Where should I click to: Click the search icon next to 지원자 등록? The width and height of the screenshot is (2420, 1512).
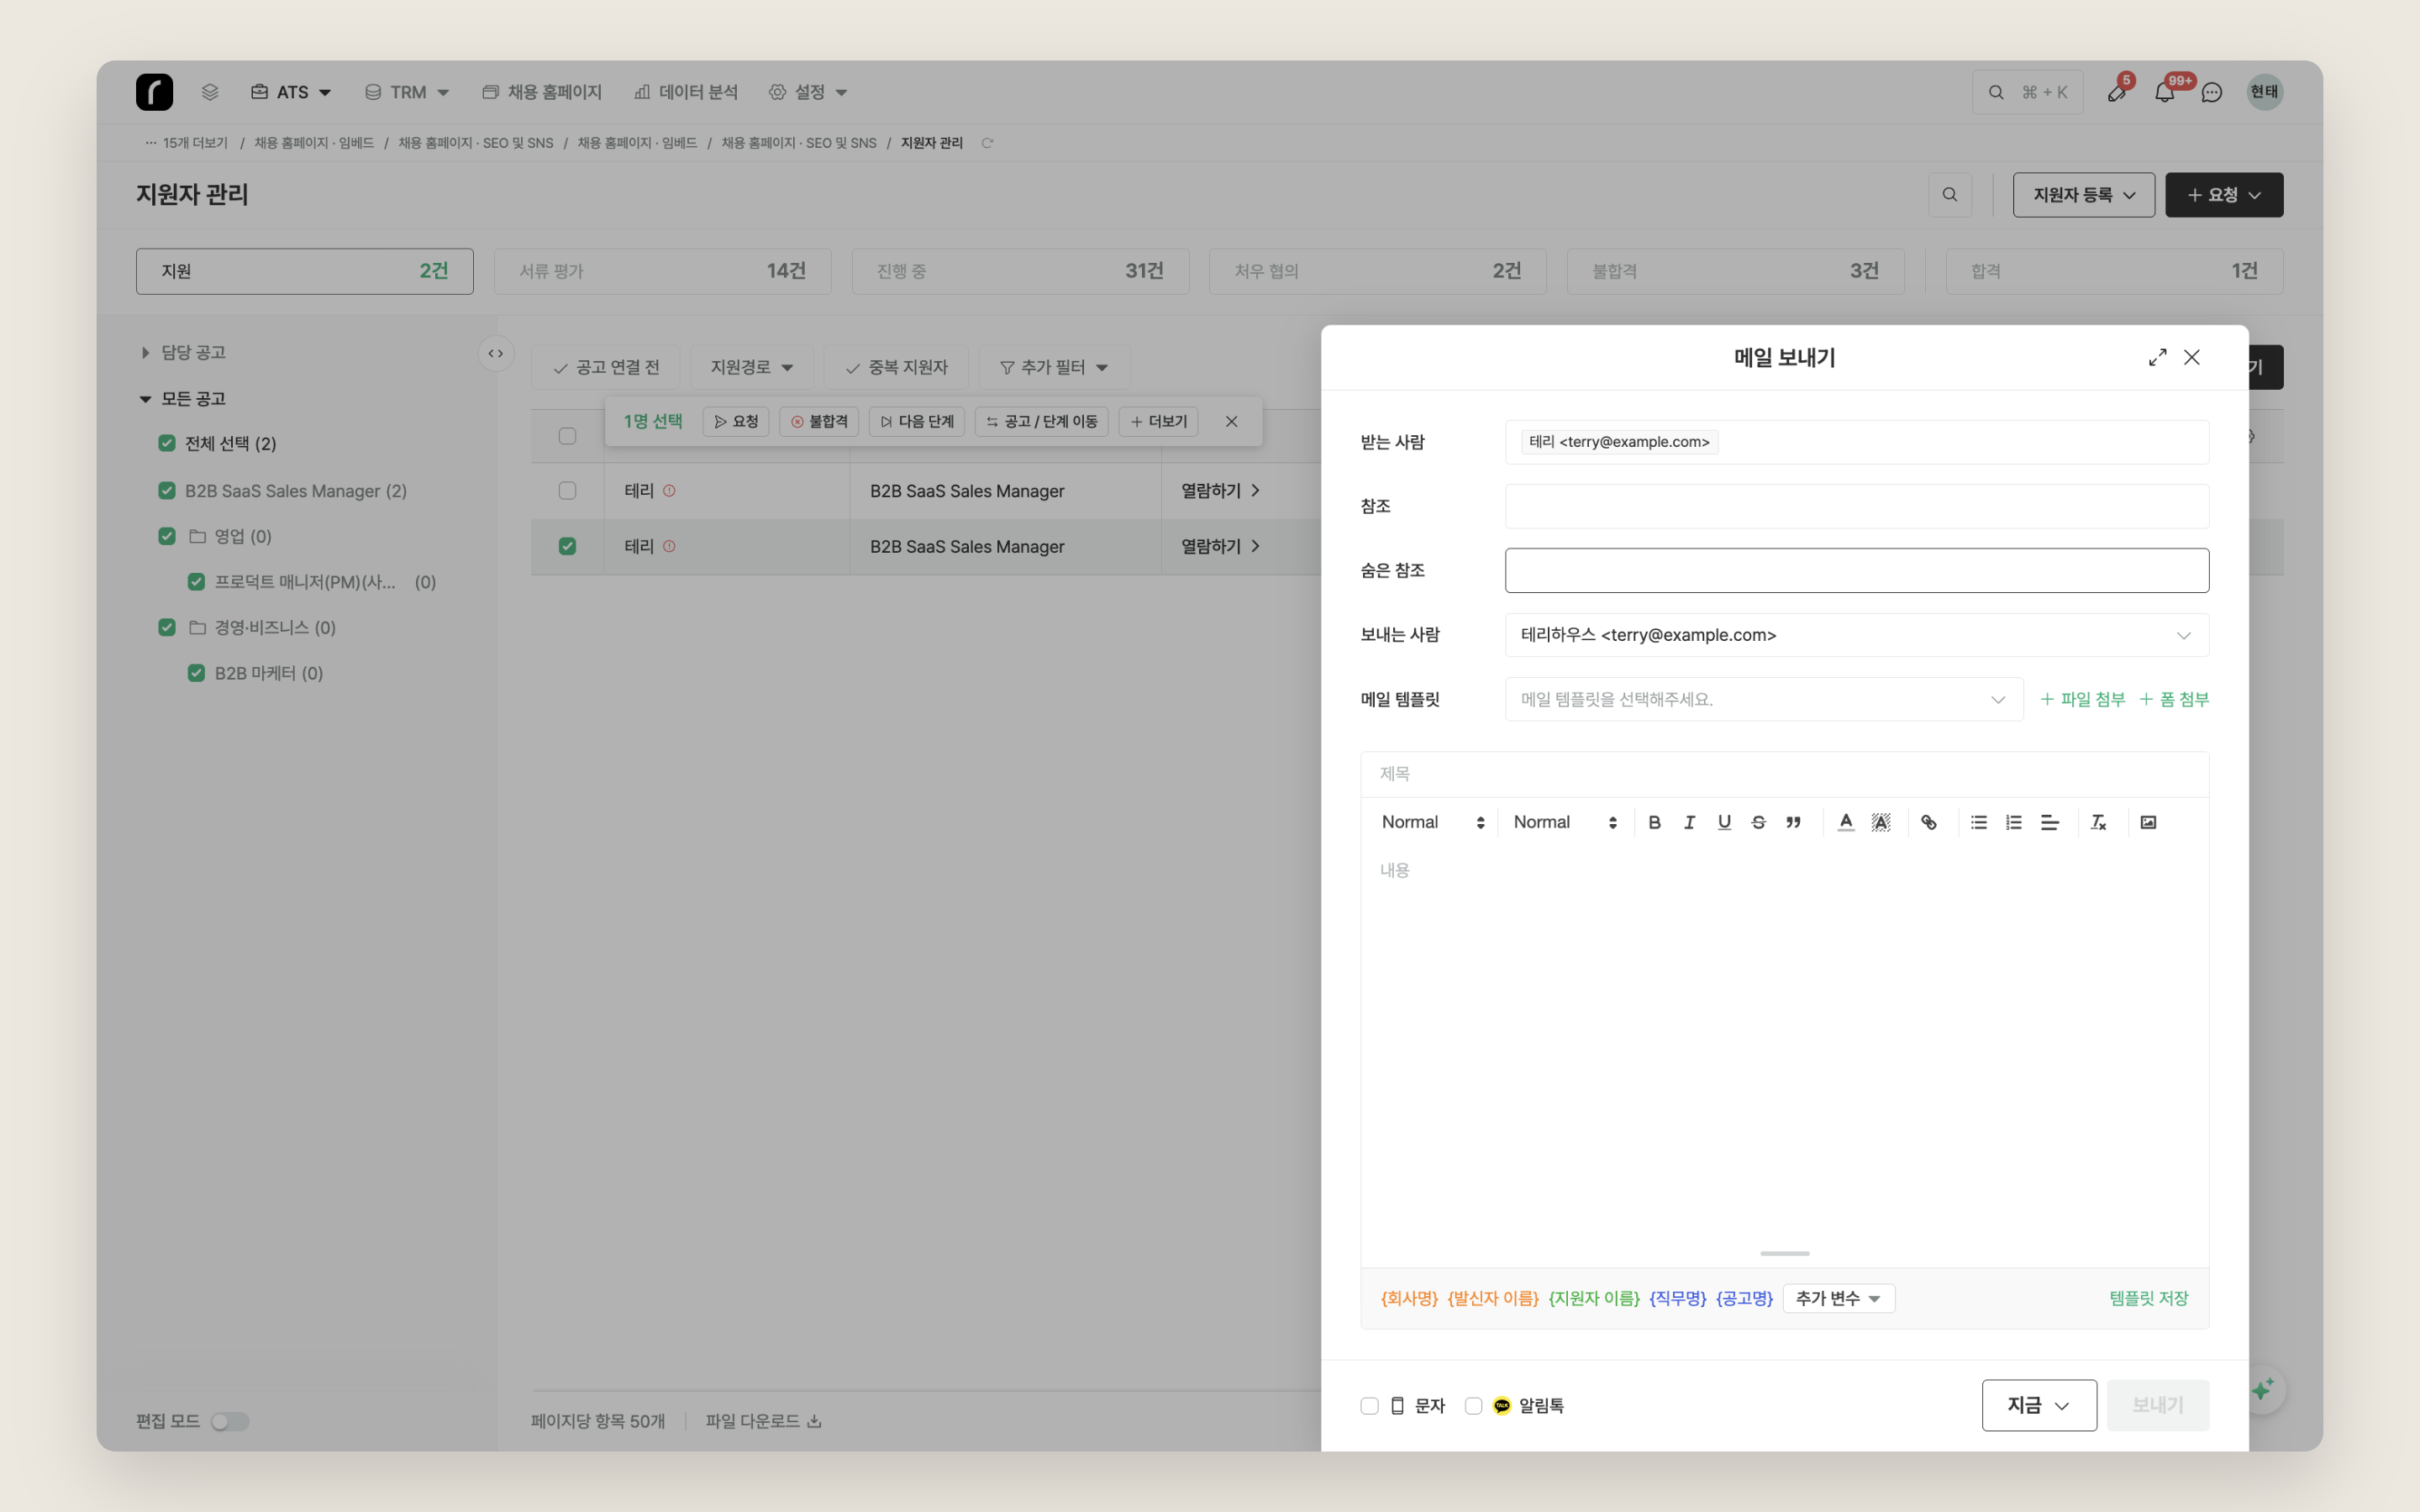coord(1950,195)
